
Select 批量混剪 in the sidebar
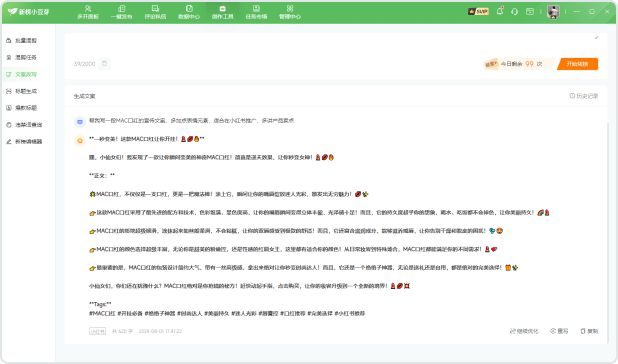click(x=22, y=41)
